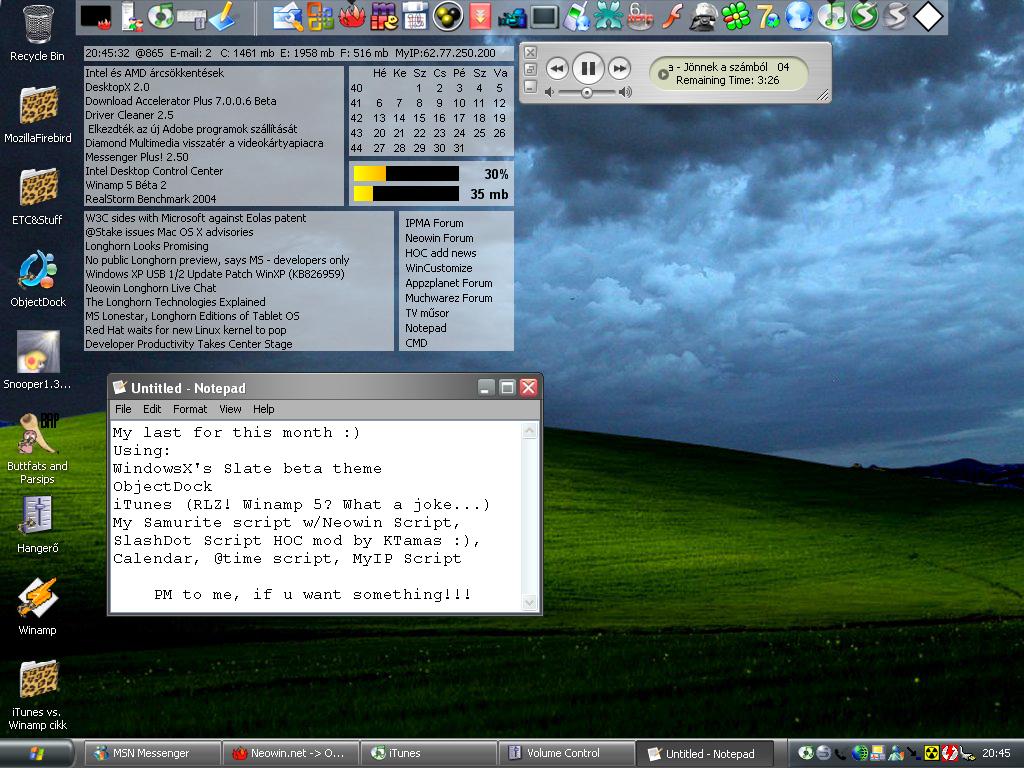The height and width of the screenshot is (768, 1024).
Task: Click the track info arrow in iTunes display
Action: pyautogui.click(x=663, y=74)
